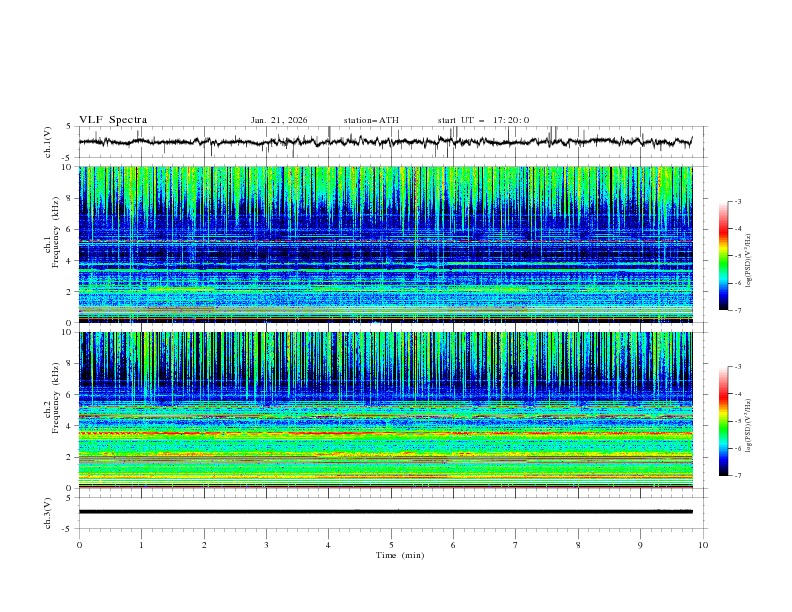This screenshot has height=612, width=792.
Task: Select the date text "Jan. 21, 2026"
Action: [x=279, y=120]
